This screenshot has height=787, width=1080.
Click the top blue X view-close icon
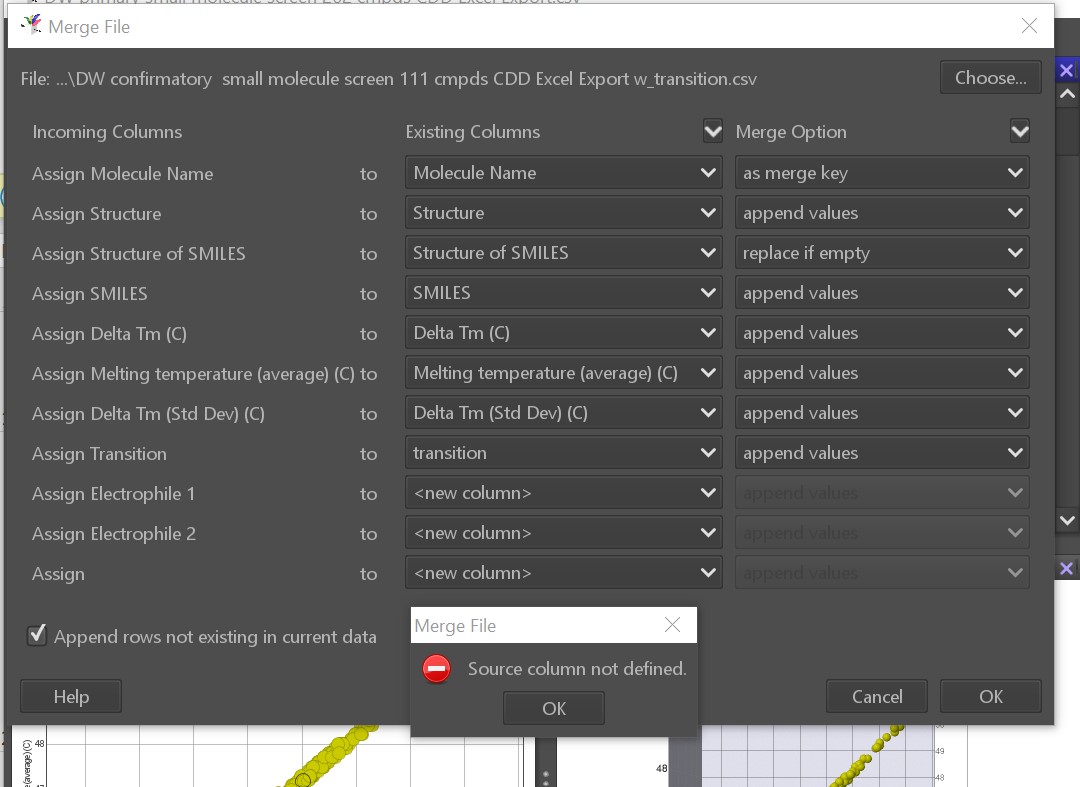pos(1066,70)
